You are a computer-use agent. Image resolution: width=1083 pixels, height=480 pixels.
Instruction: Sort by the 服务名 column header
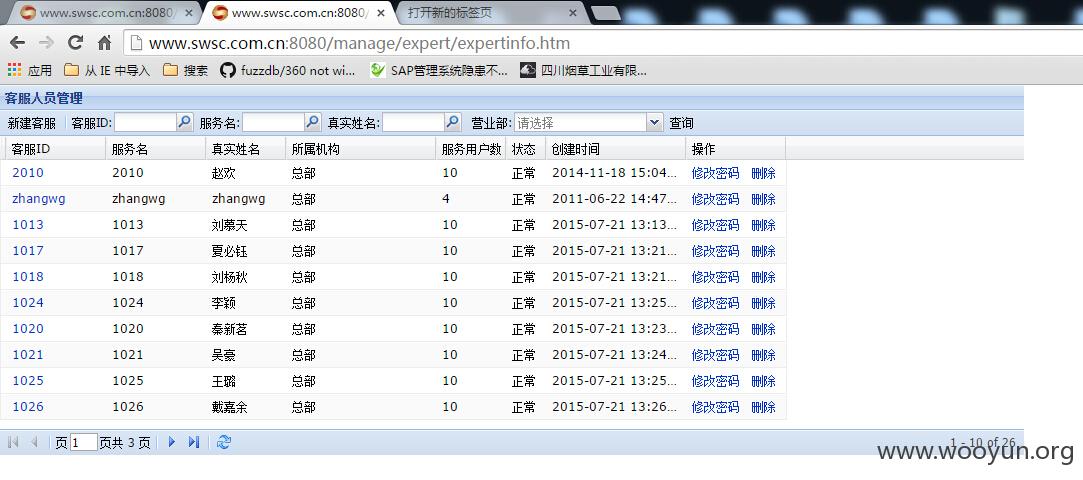(155, 148)
